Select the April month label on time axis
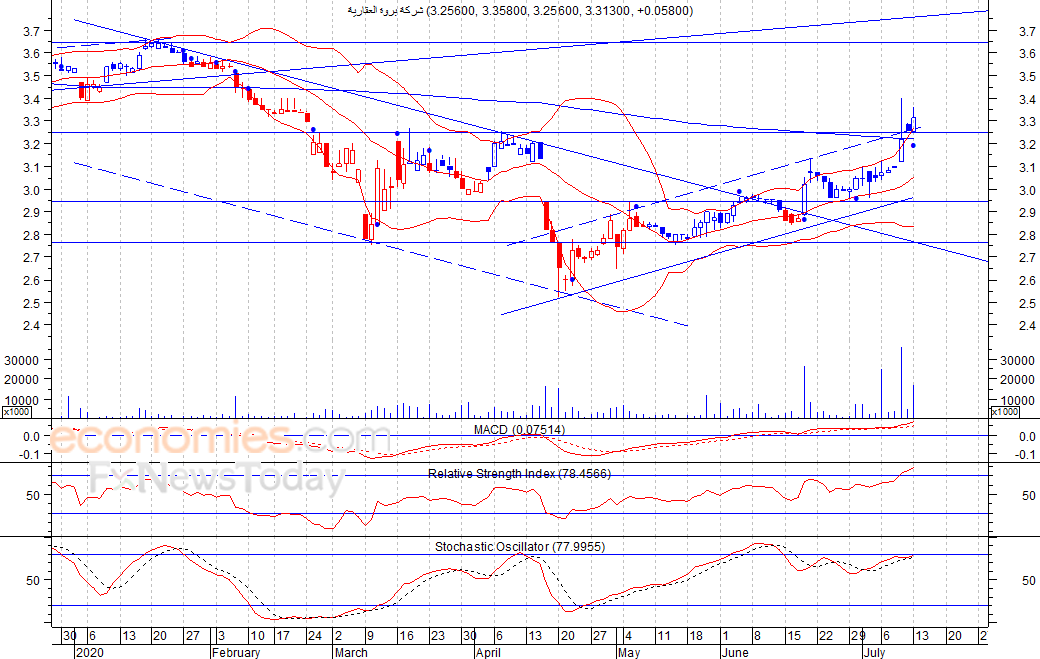 [x=488, y=652]
